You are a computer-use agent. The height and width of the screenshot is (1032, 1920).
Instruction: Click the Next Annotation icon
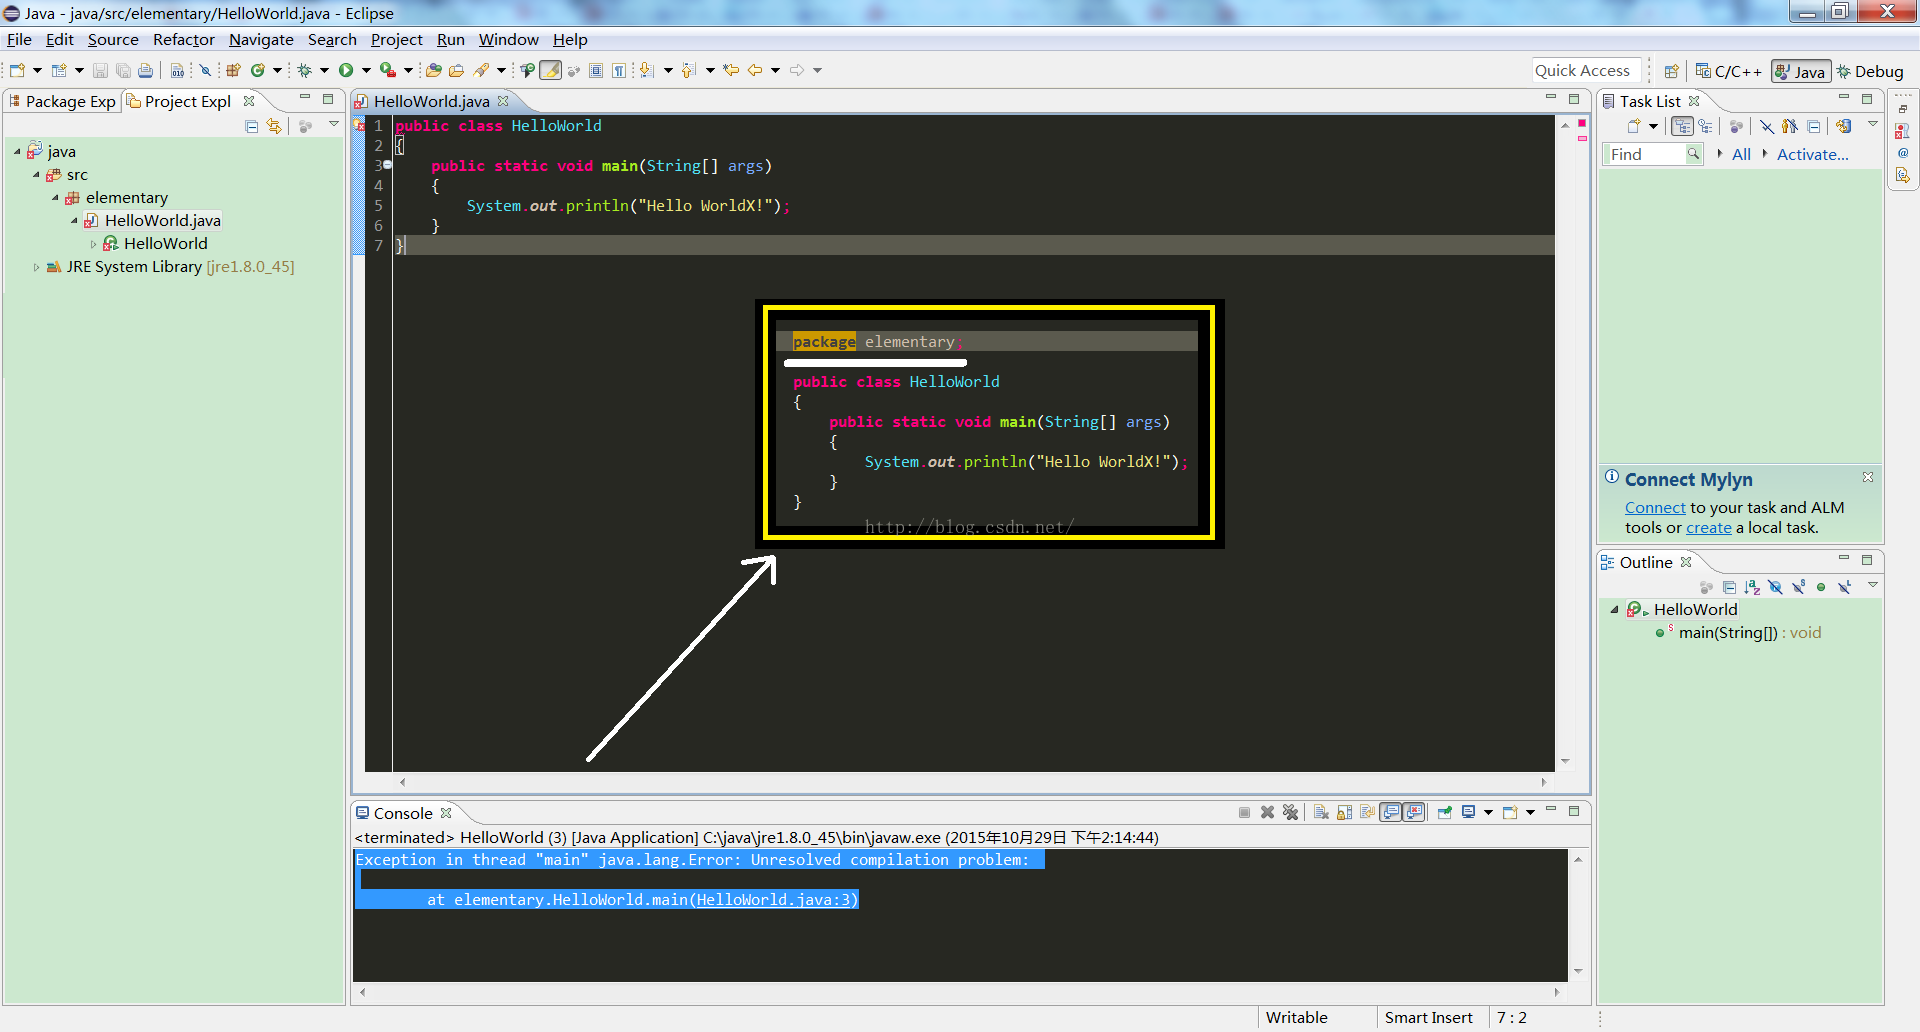(646, 70)
